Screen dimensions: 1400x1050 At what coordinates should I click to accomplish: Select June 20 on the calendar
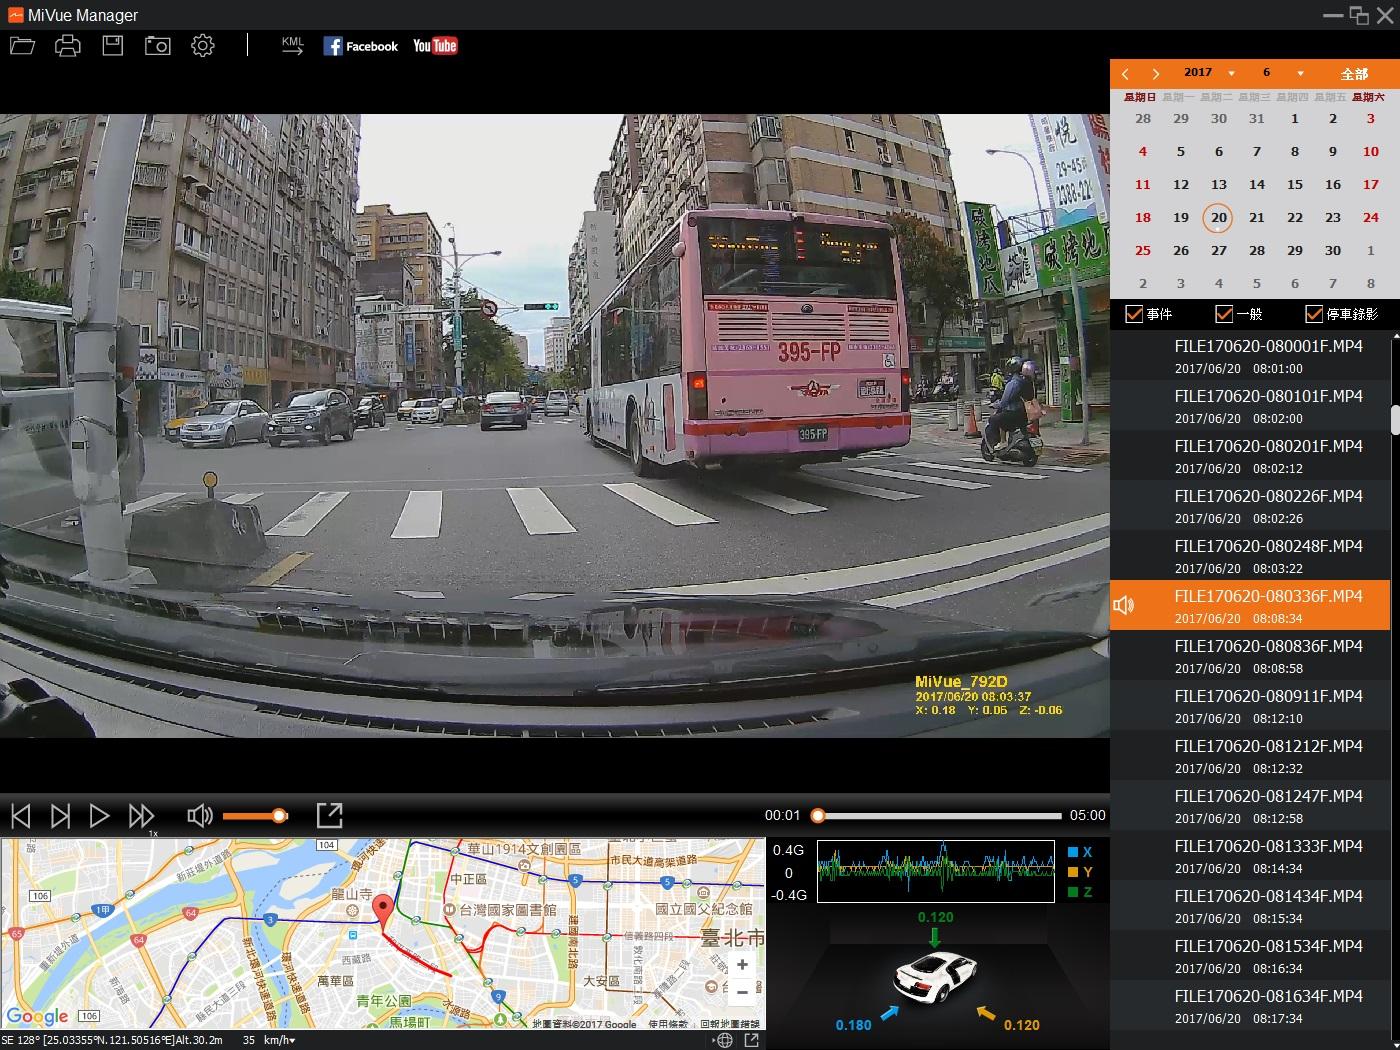pyautogui.click(x=1218, y=217)
